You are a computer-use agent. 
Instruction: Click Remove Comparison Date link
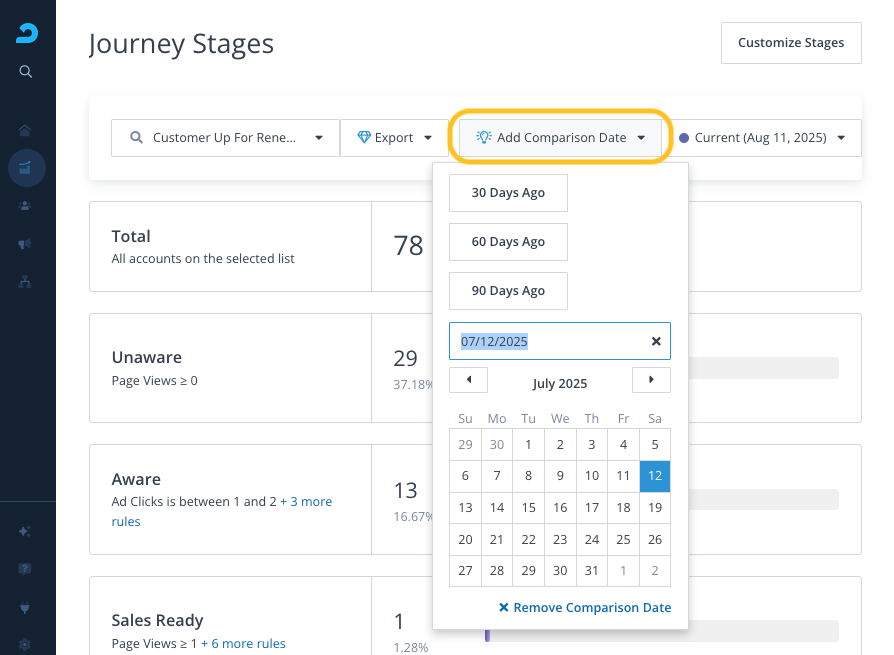click(x=585, y=608)
